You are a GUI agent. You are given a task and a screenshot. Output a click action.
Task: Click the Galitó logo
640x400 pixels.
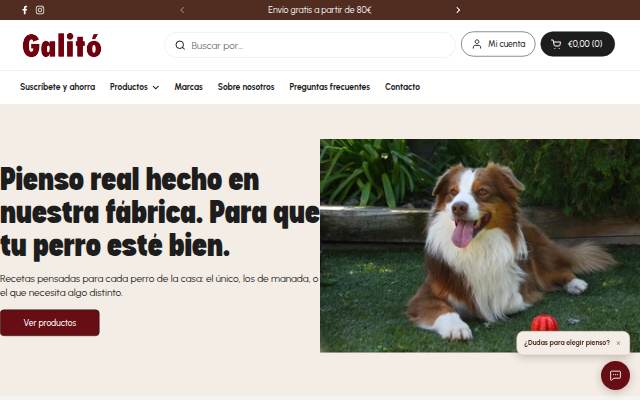coord(62,45)
